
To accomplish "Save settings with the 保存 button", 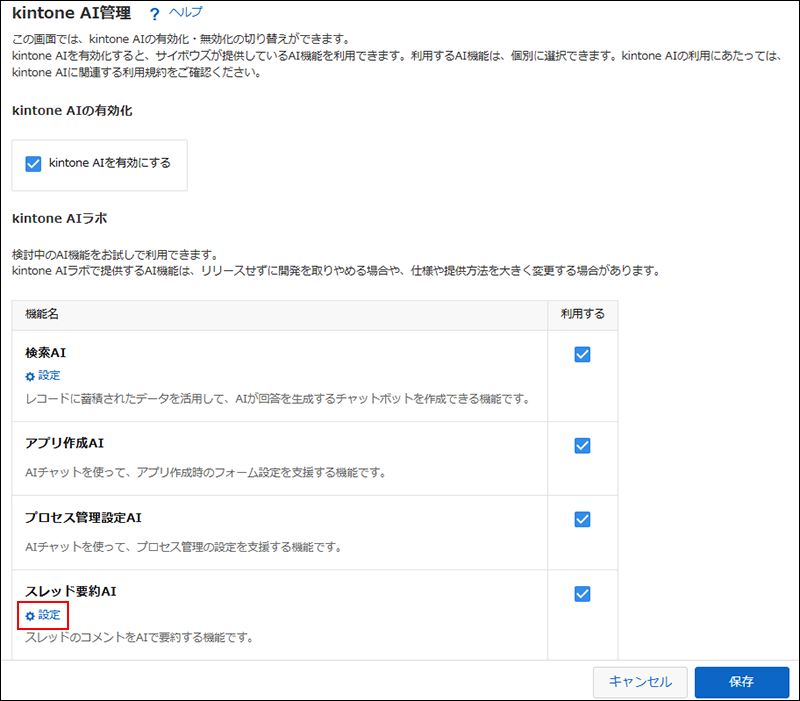I will [x=742, y=682].
